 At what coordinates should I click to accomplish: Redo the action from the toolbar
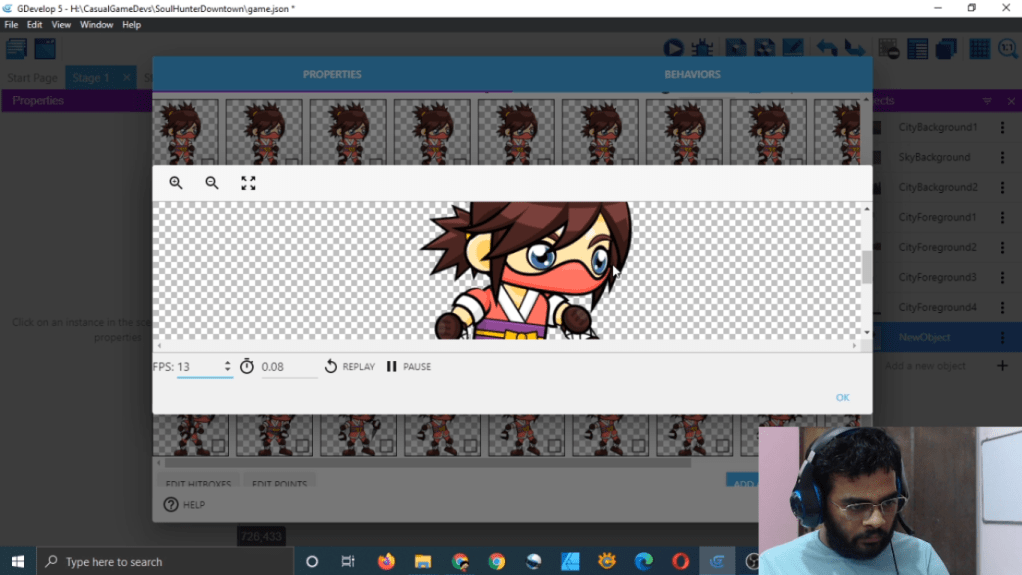coord(854,49)
